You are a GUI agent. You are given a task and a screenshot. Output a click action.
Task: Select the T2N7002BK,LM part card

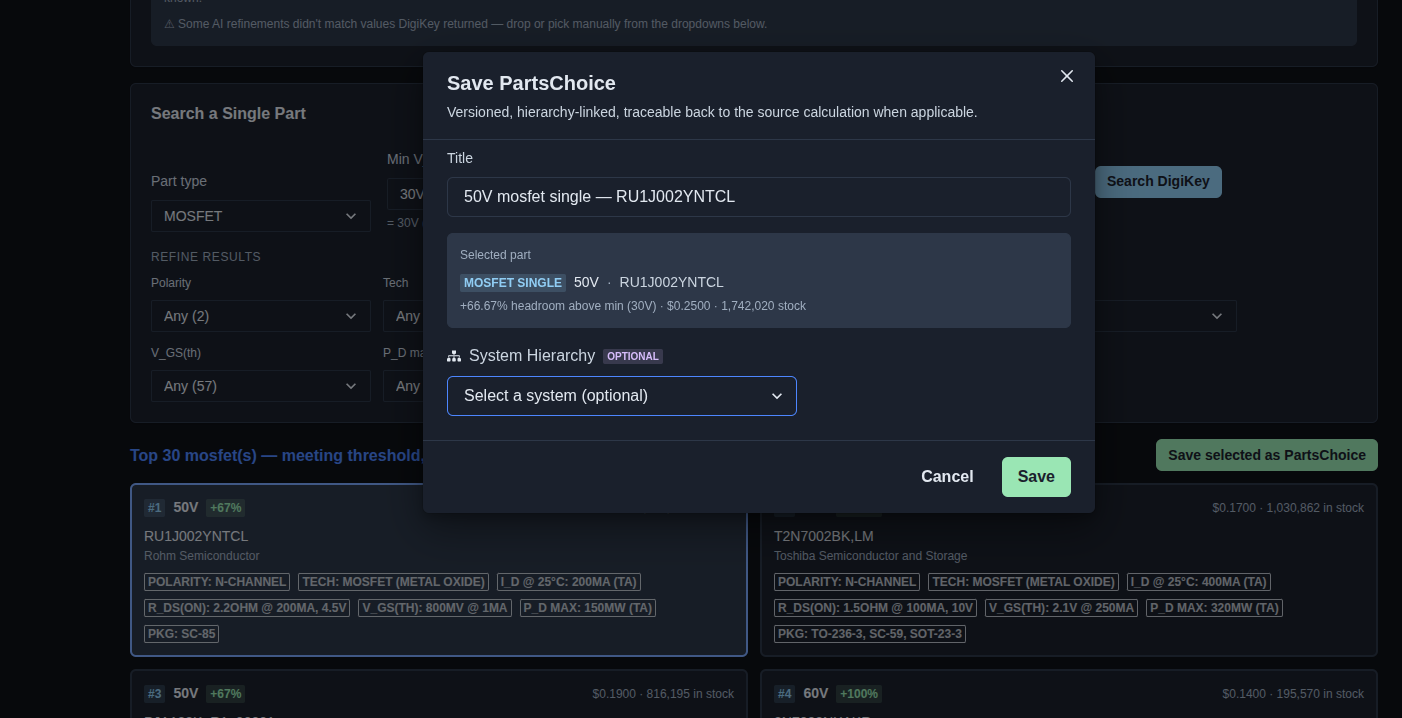(1069, 570)
